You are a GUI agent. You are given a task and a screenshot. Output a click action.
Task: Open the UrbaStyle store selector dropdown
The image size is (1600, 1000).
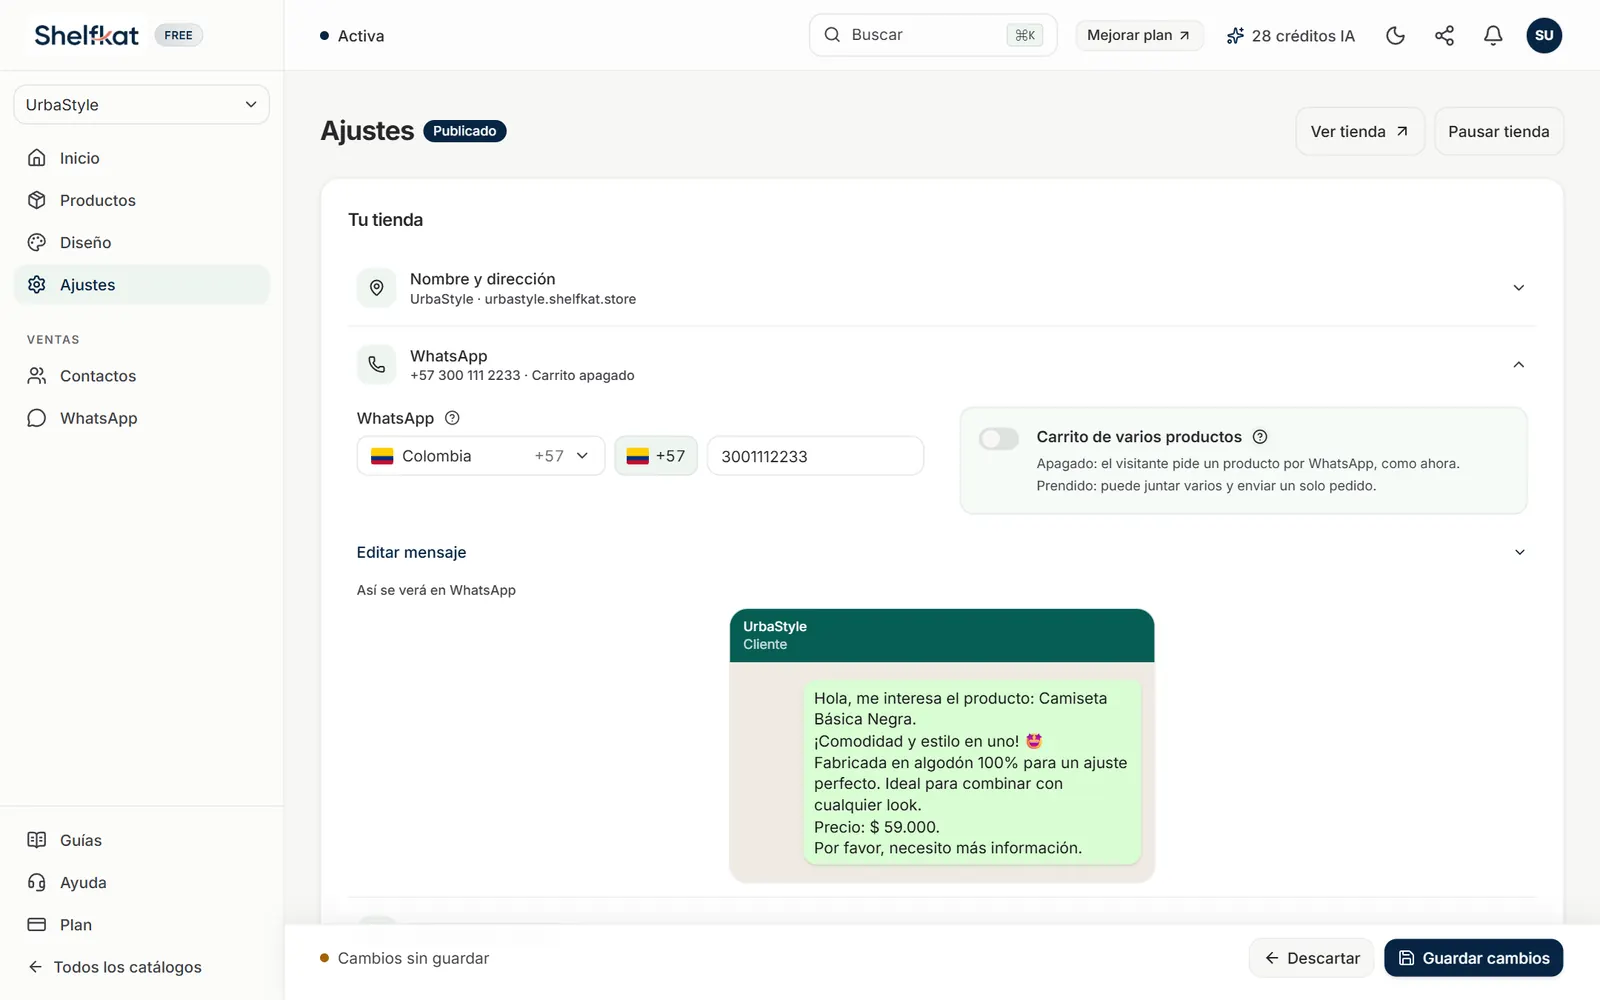coord(141,105)
